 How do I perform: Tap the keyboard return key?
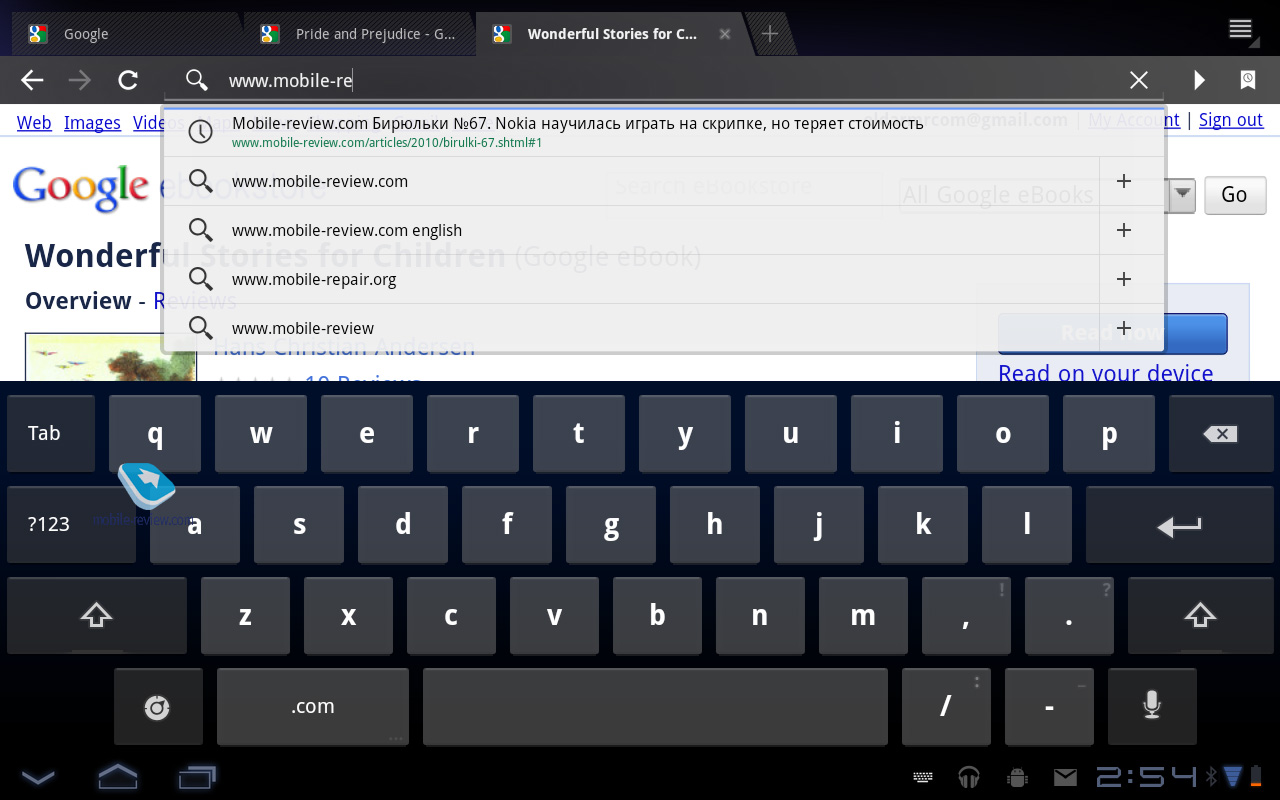[1179, 525]
